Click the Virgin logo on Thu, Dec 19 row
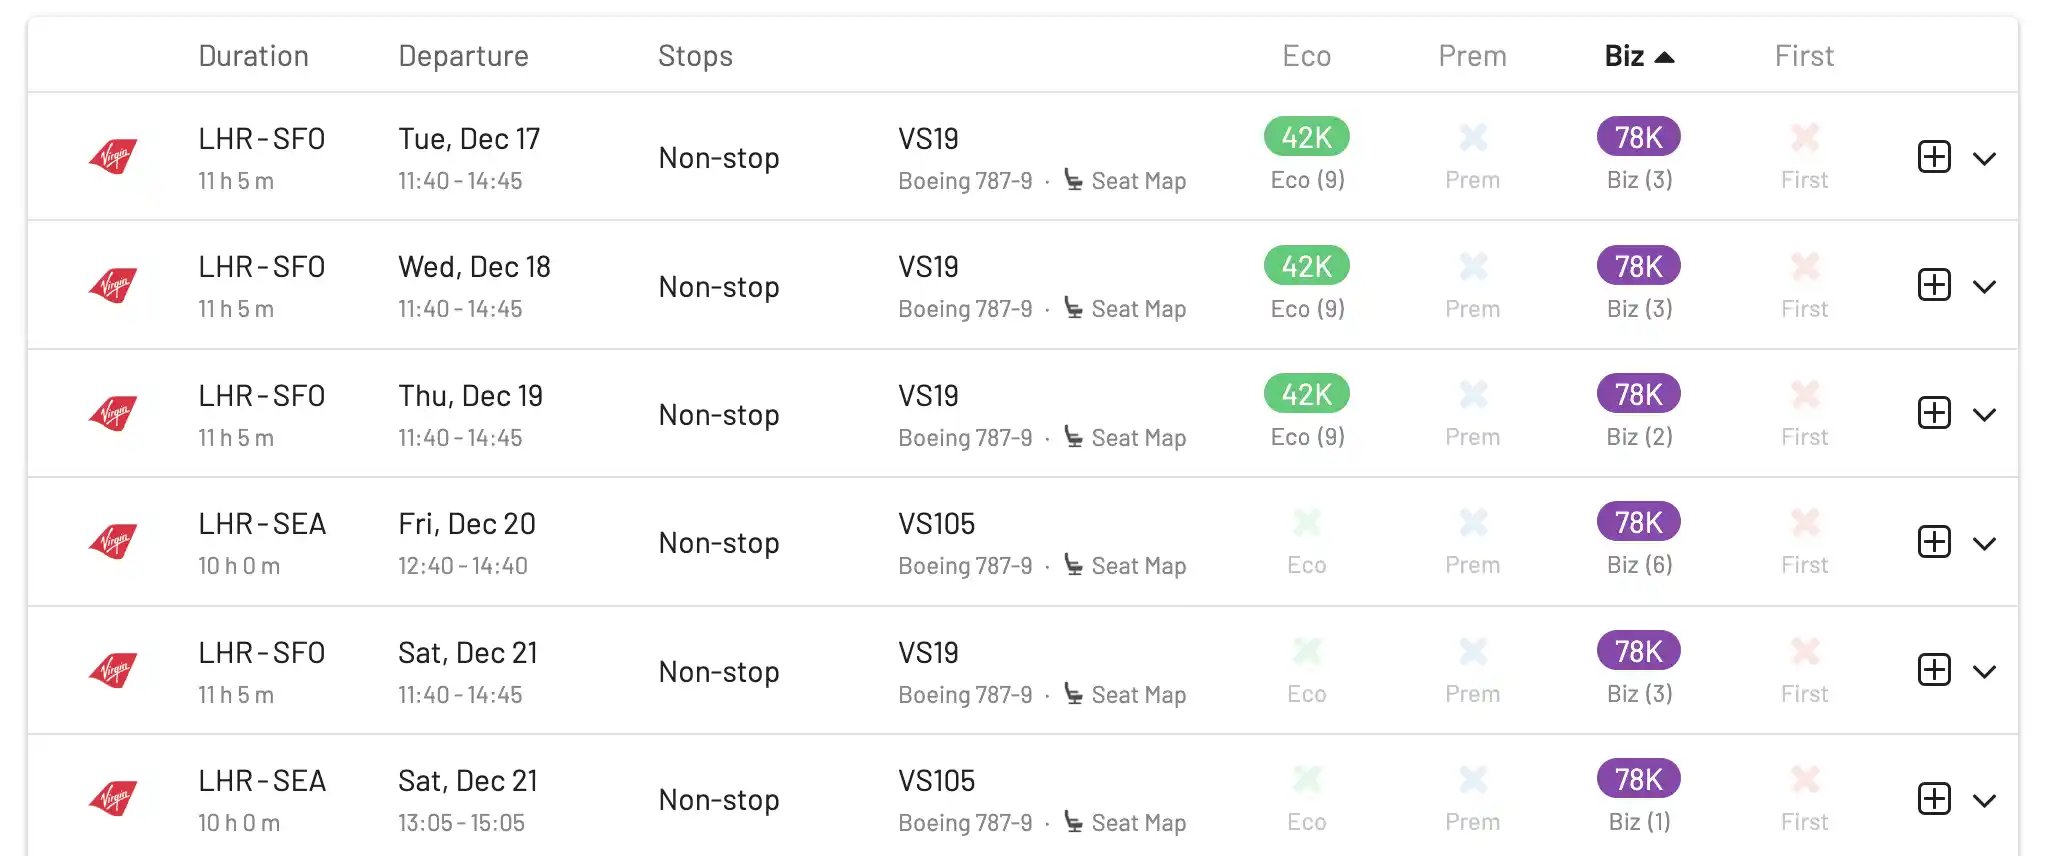 (113, 413)
